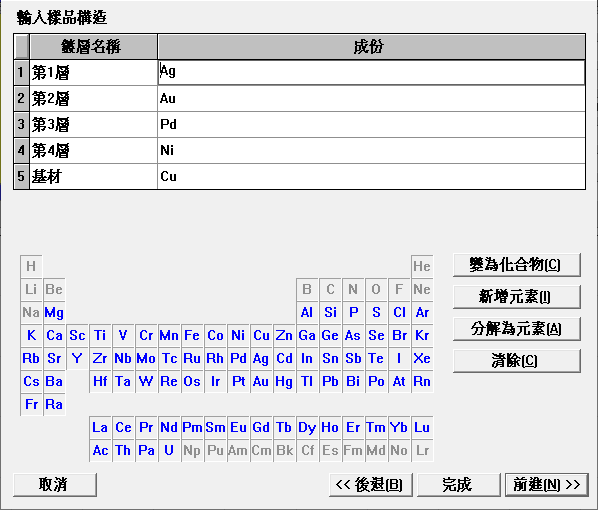Click the 清除 button
The height and width of the screenshot is (510, 598).
pos(516,360)
